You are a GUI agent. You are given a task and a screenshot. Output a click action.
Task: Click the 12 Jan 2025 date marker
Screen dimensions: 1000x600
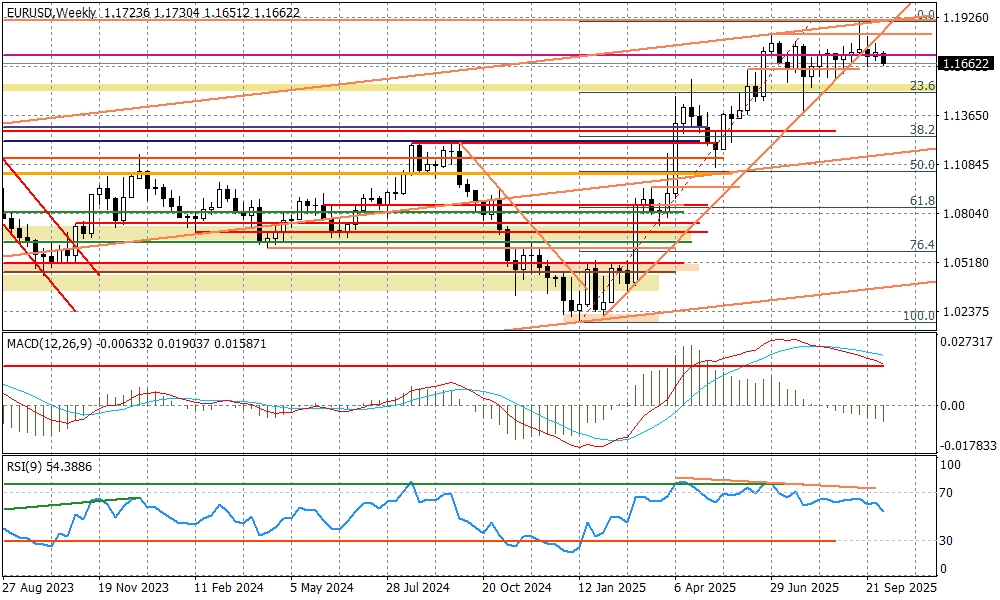(x=609, y=588)
